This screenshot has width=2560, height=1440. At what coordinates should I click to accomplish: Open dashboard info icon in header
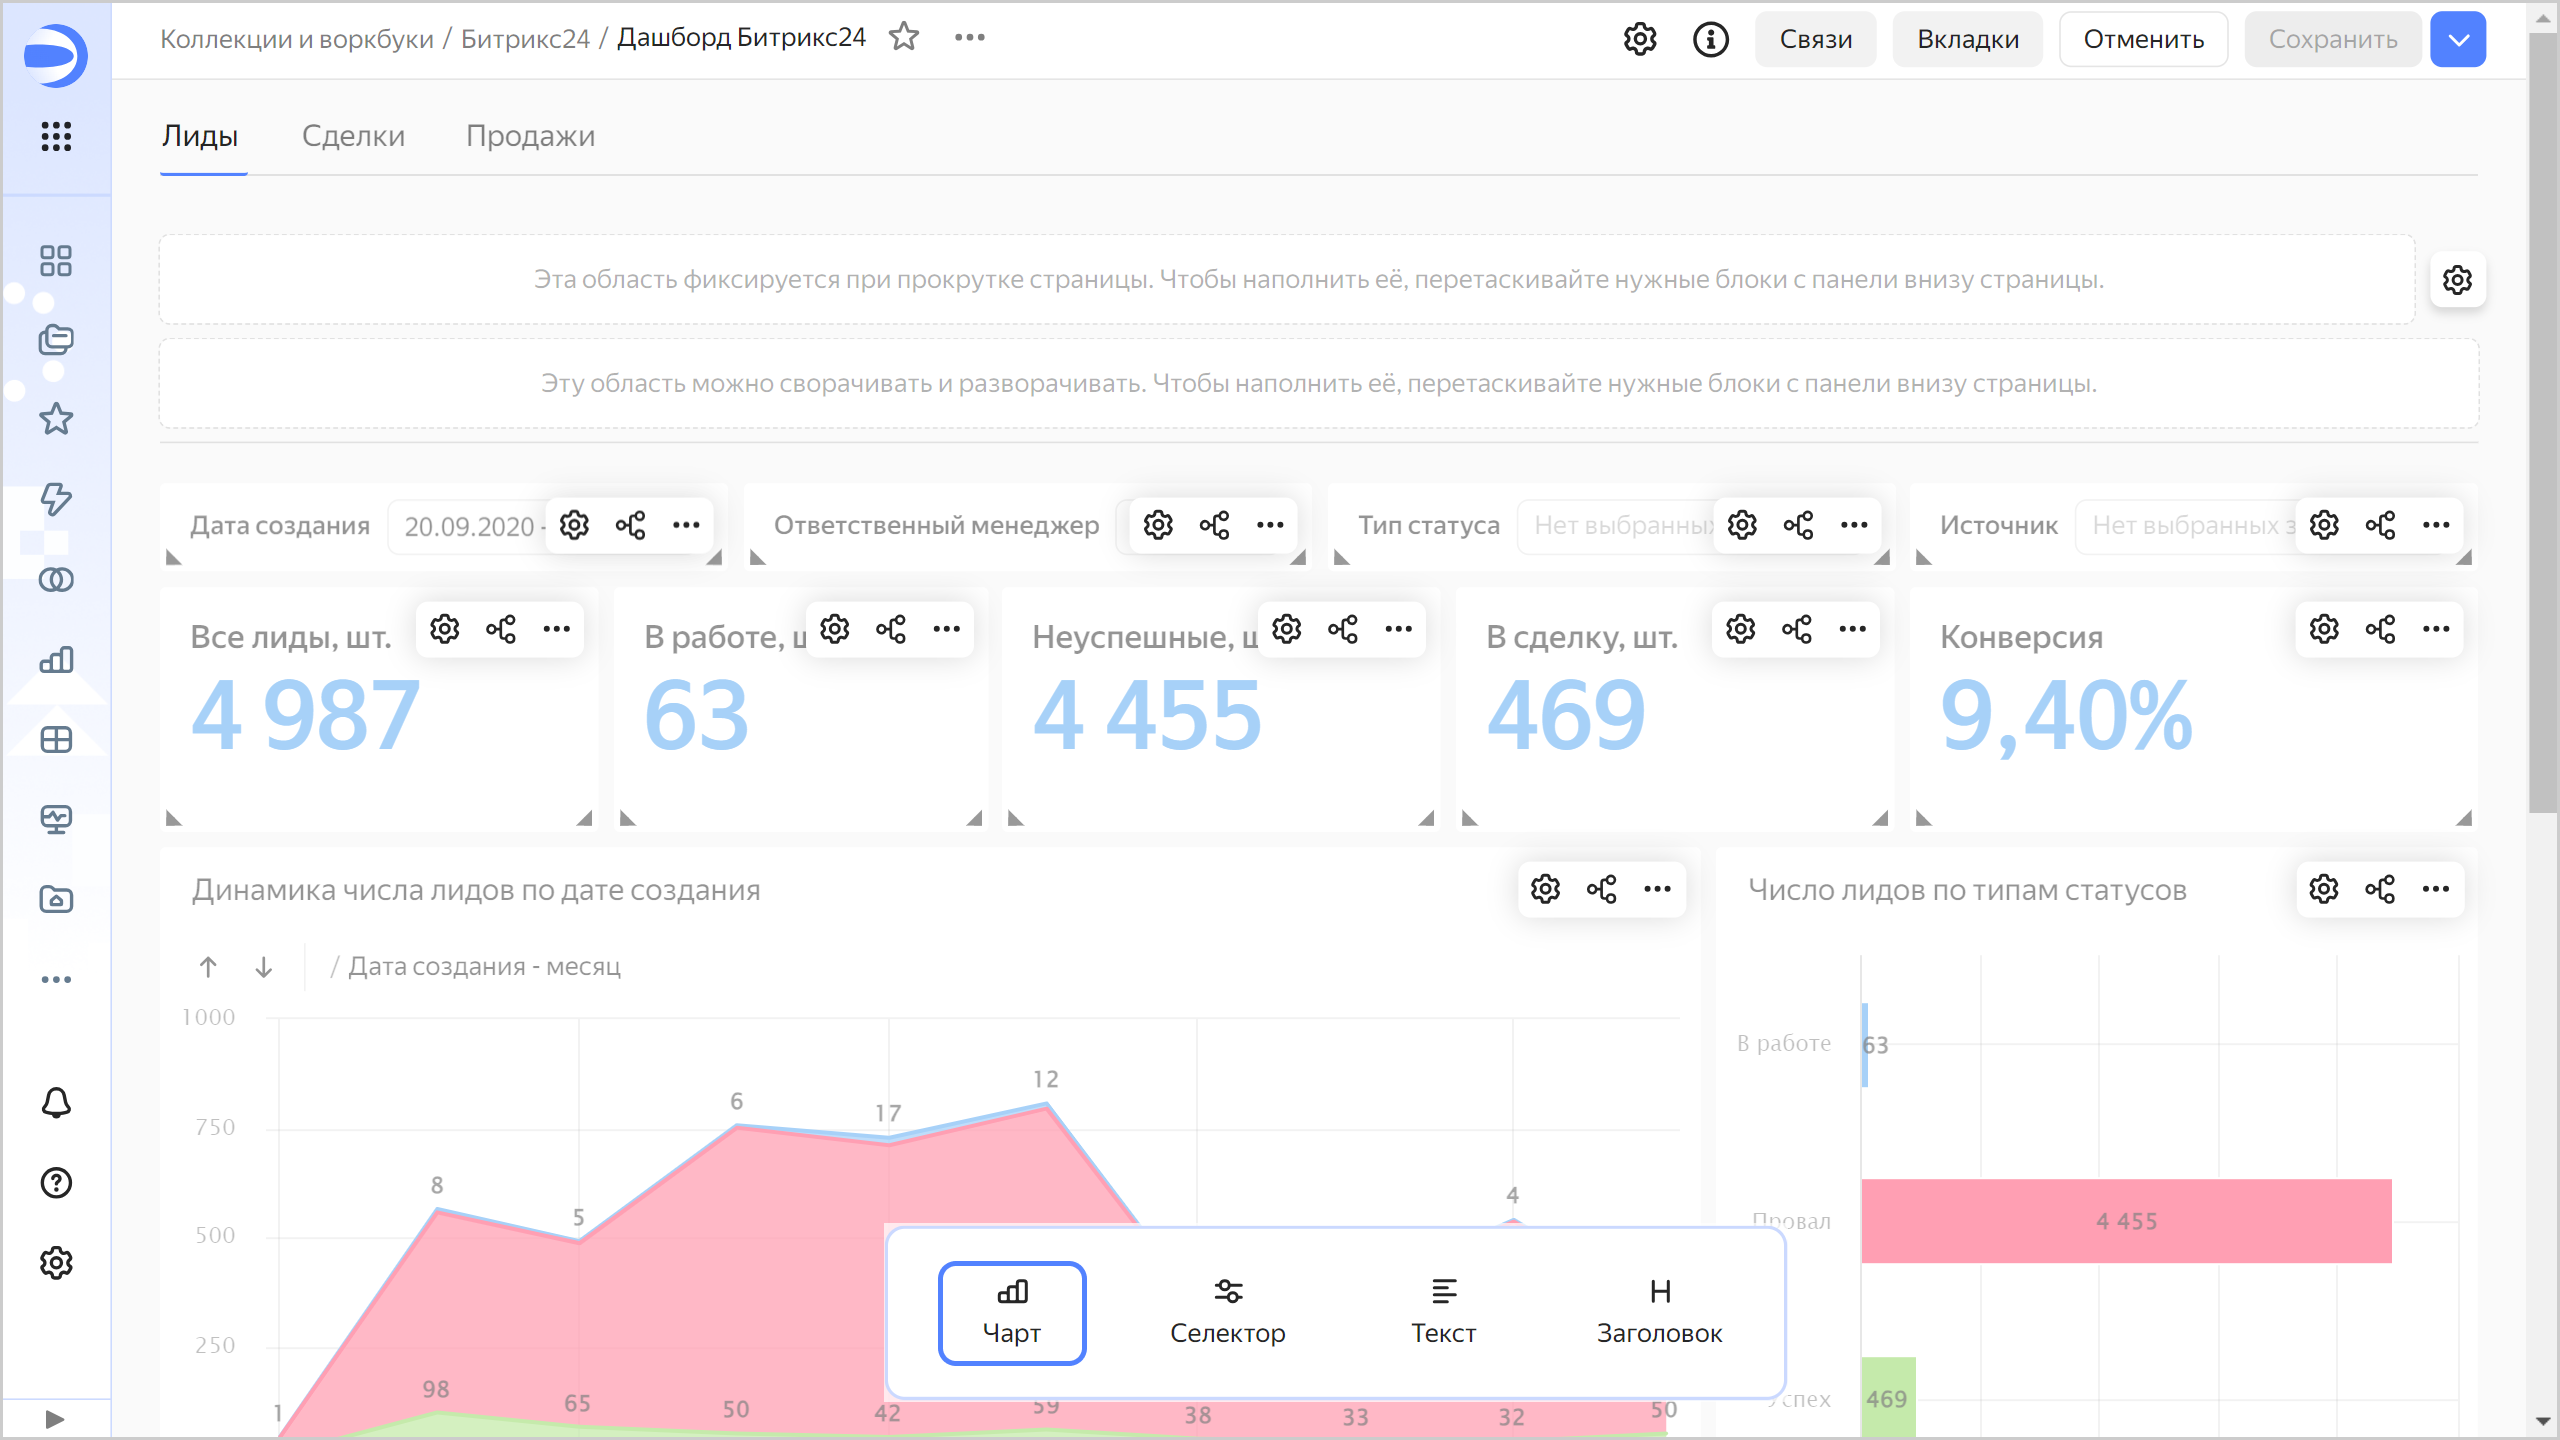tap(1710, 40)
